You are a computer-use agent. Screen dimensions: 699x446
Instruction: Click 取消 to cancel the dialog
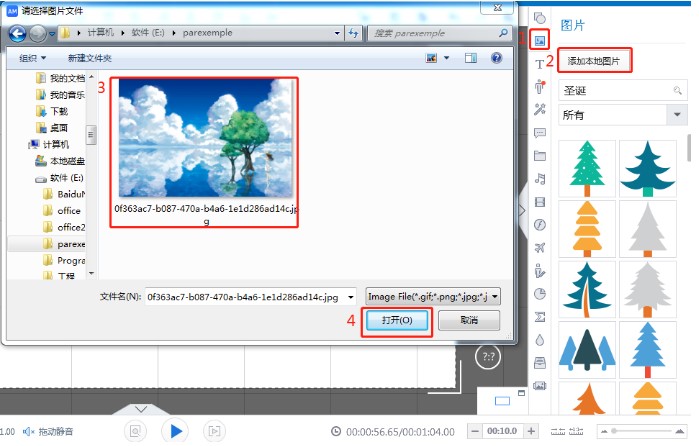469,320
